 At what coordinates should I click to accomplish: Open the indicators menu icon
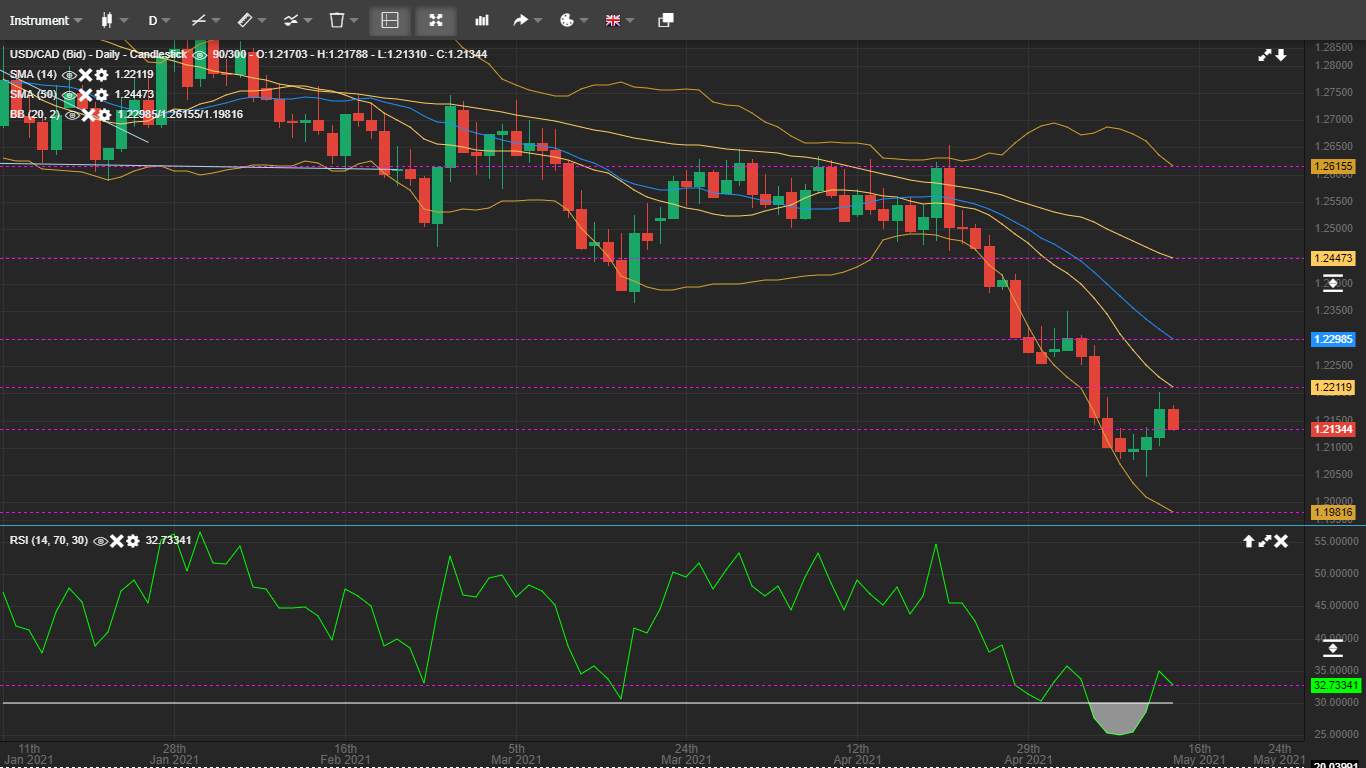296,20
